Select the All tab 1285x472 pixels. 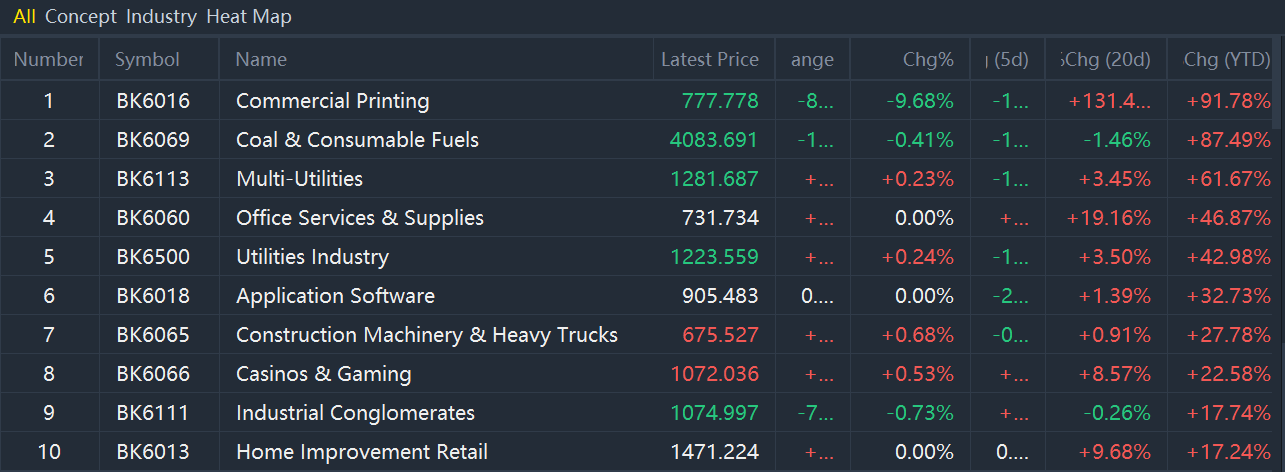(24, 17)
